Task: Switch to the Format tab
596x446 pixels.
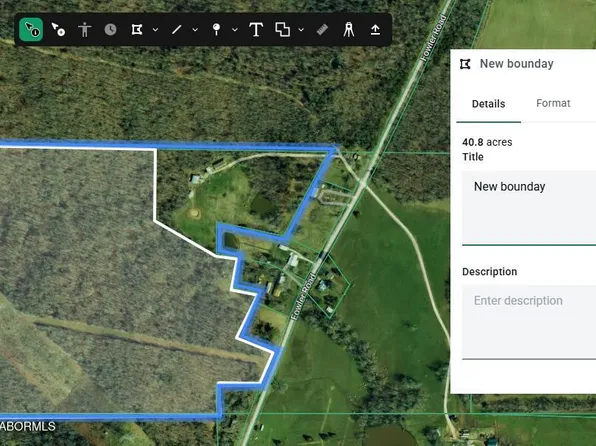Action: pyautogui.click(x=553, y=103)
